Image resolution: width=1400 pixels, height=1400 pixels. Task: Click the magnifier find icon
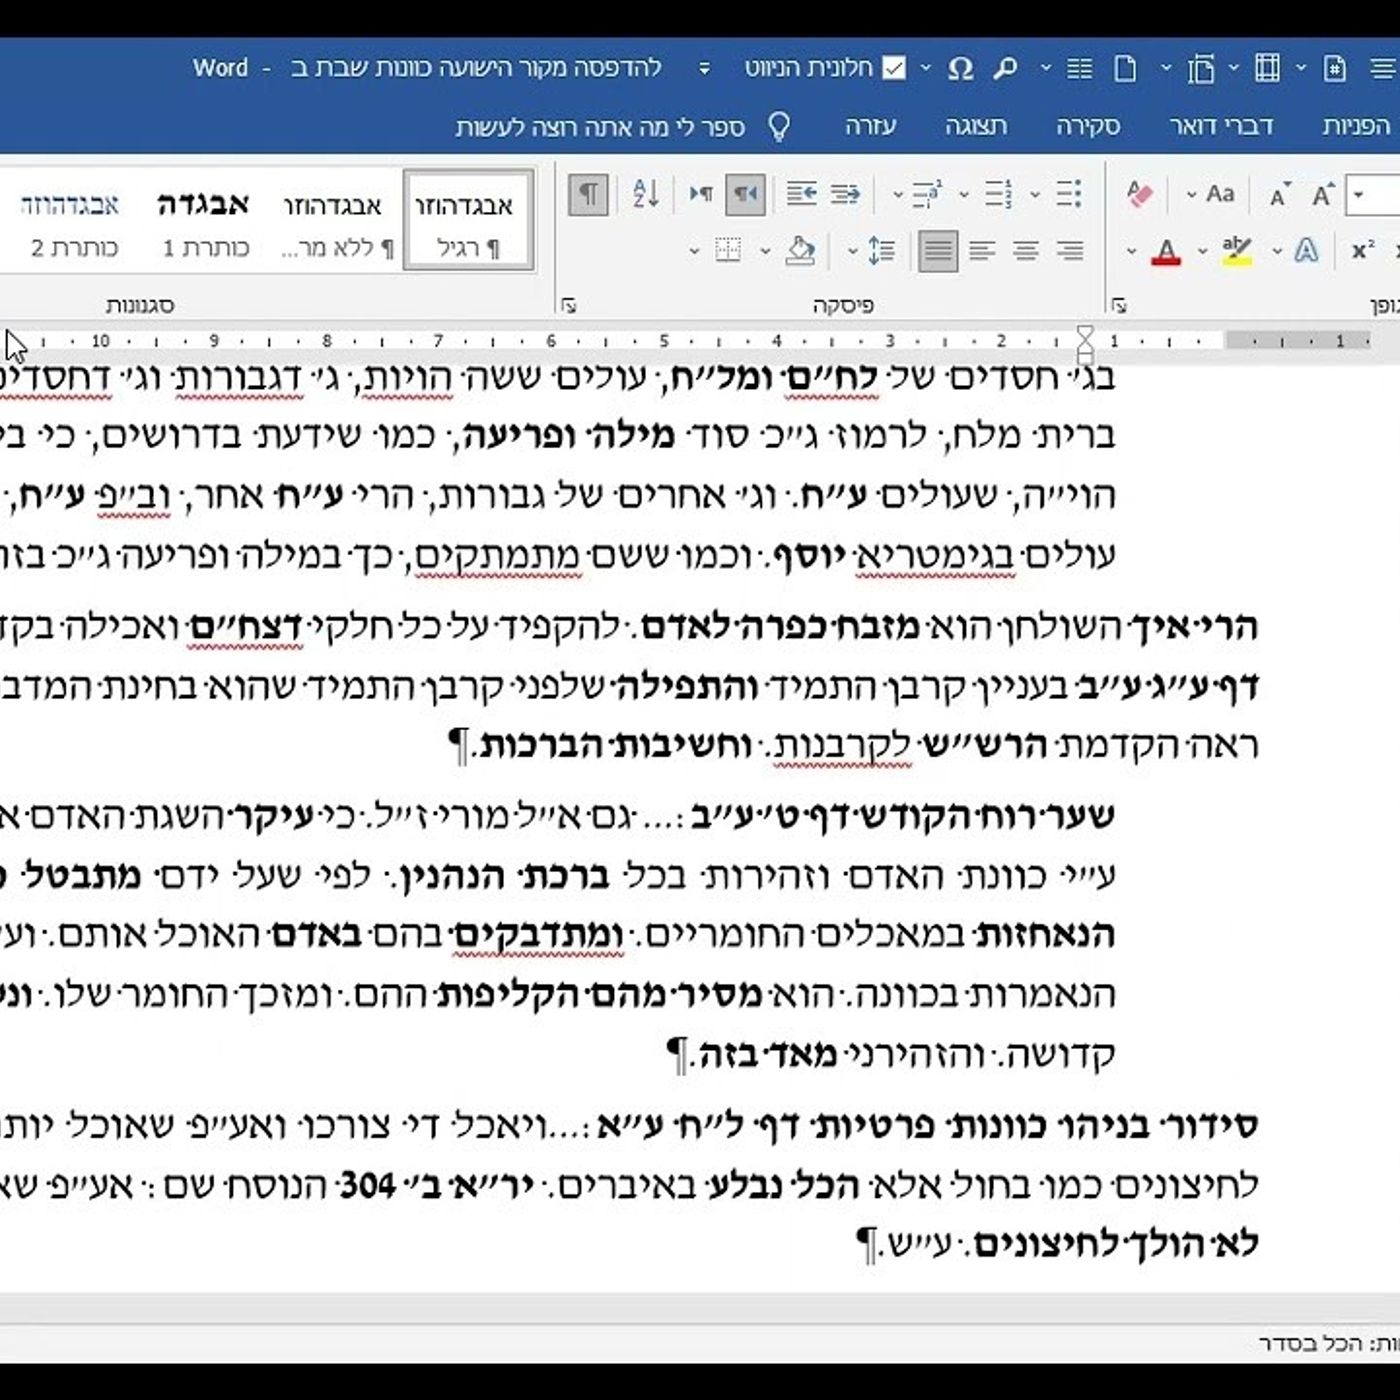1005,68
